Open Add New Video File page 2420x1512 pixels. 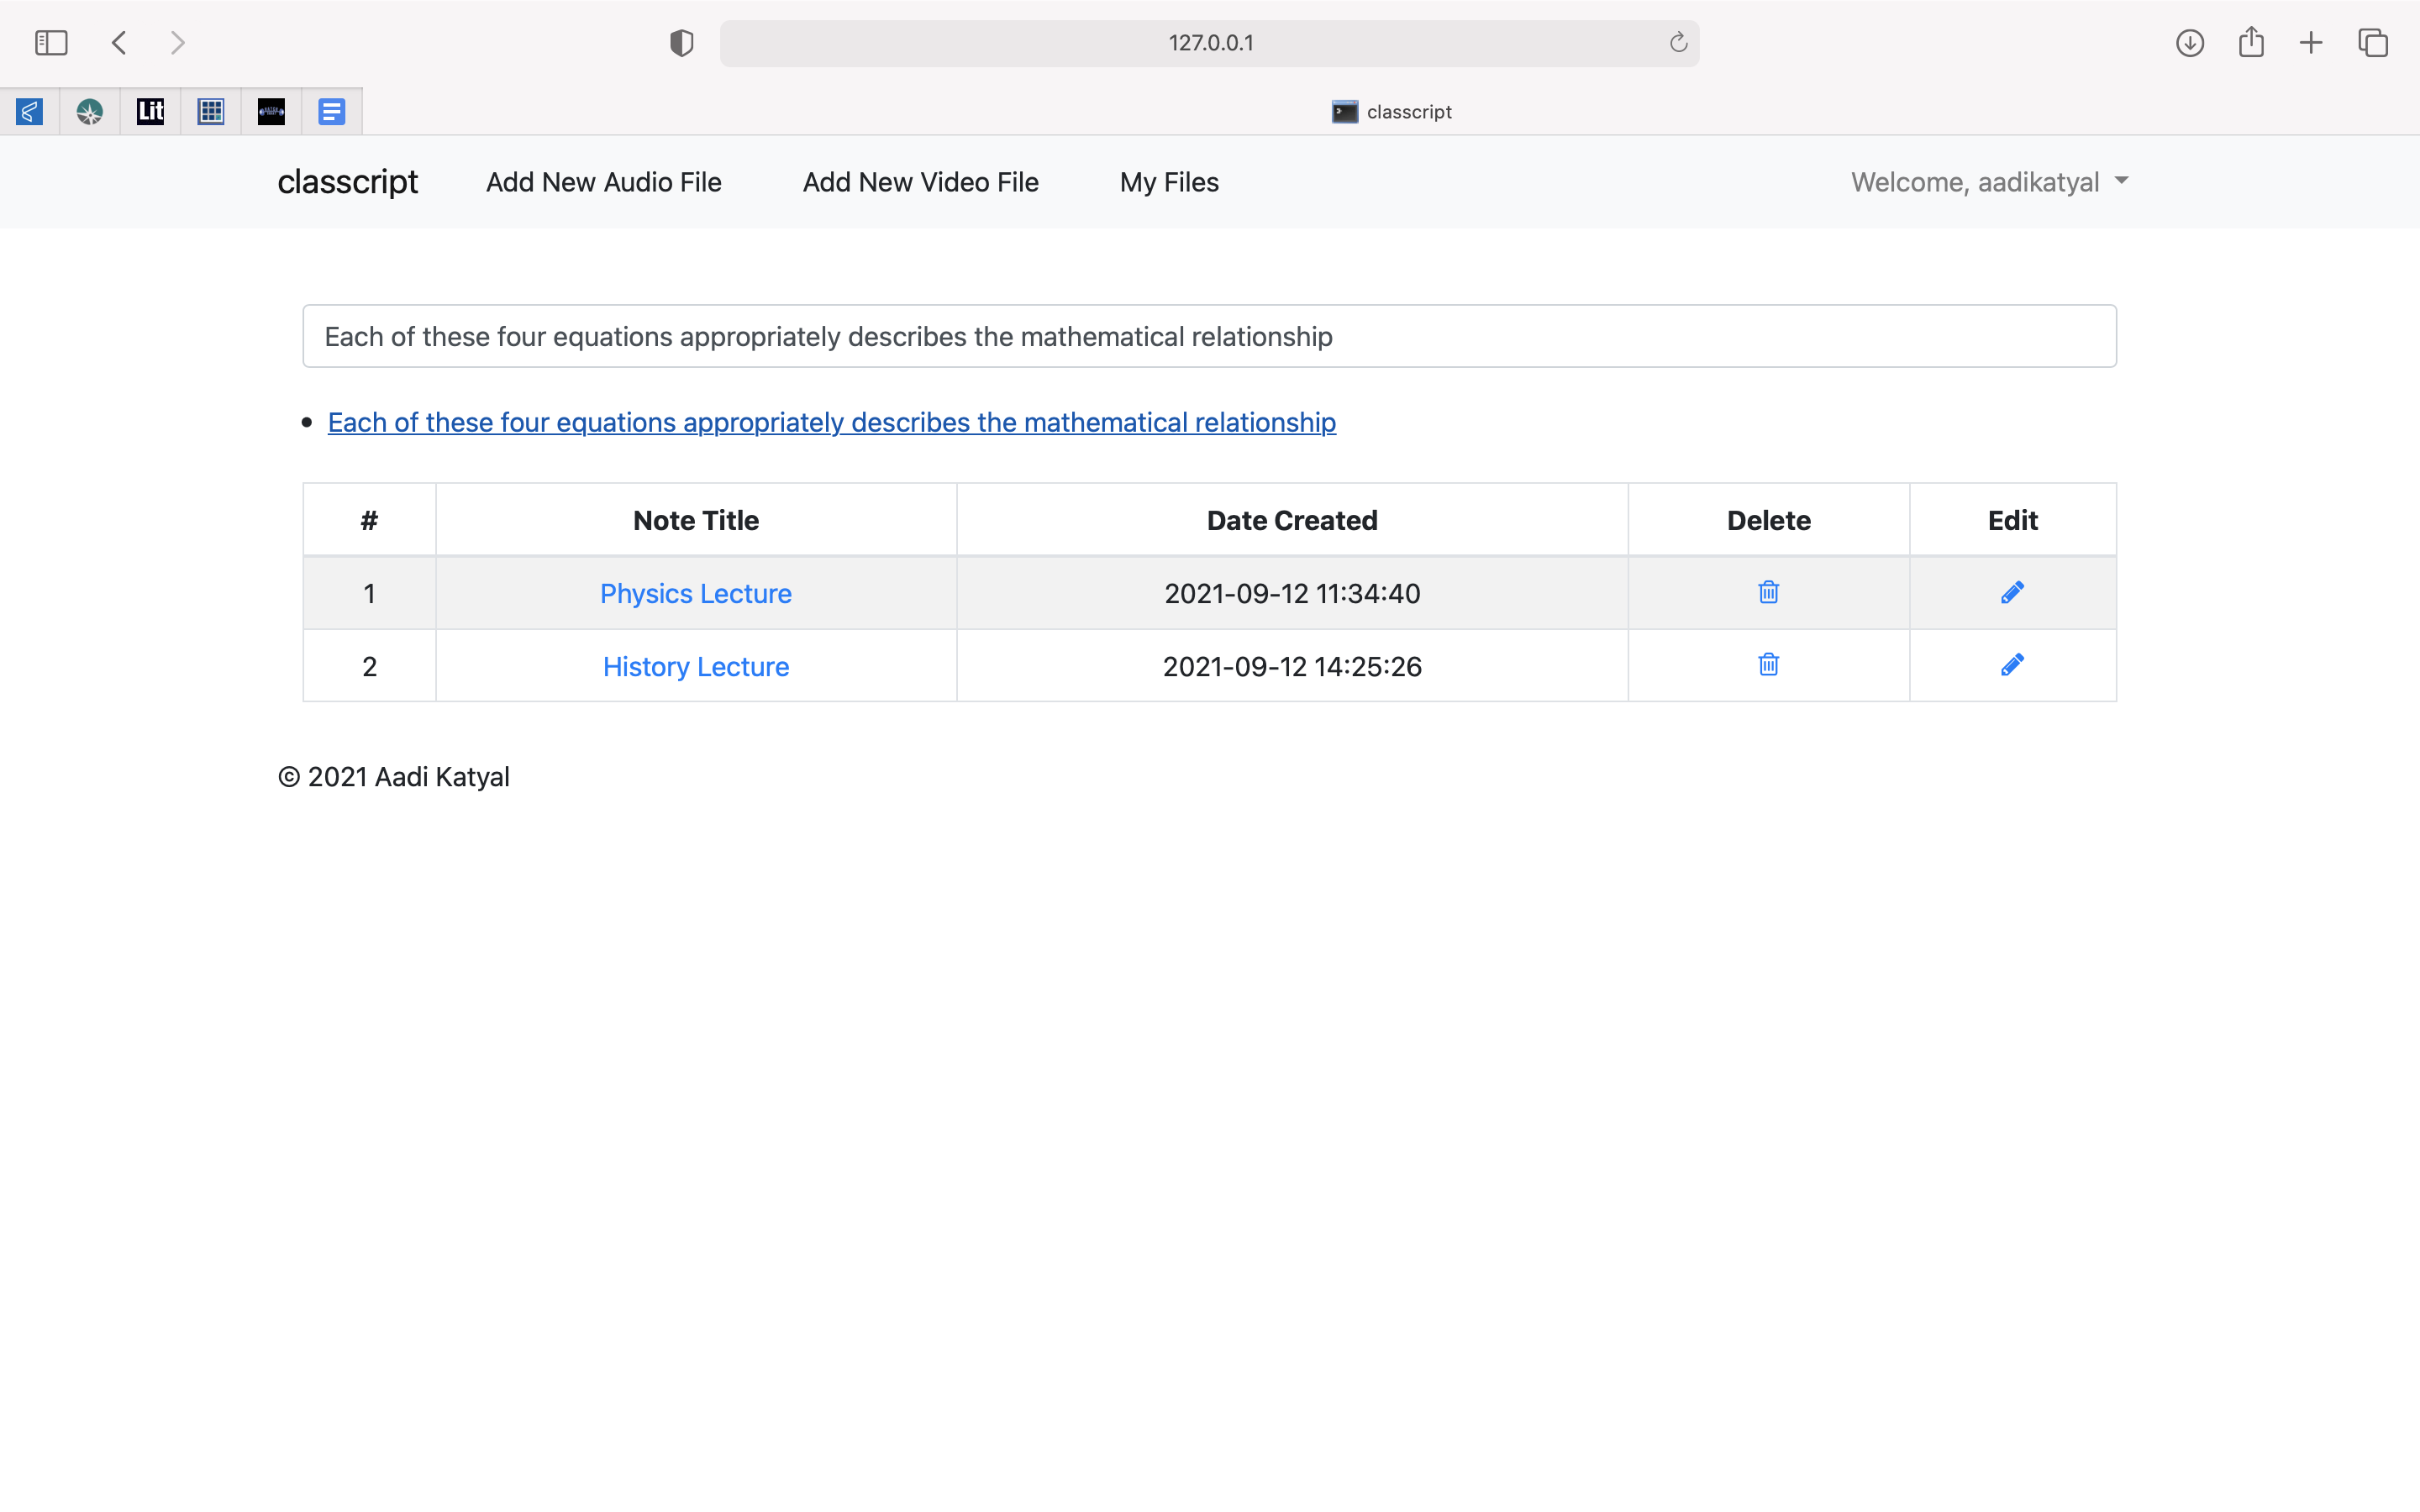pyautogui.click(x=920, y=182)
